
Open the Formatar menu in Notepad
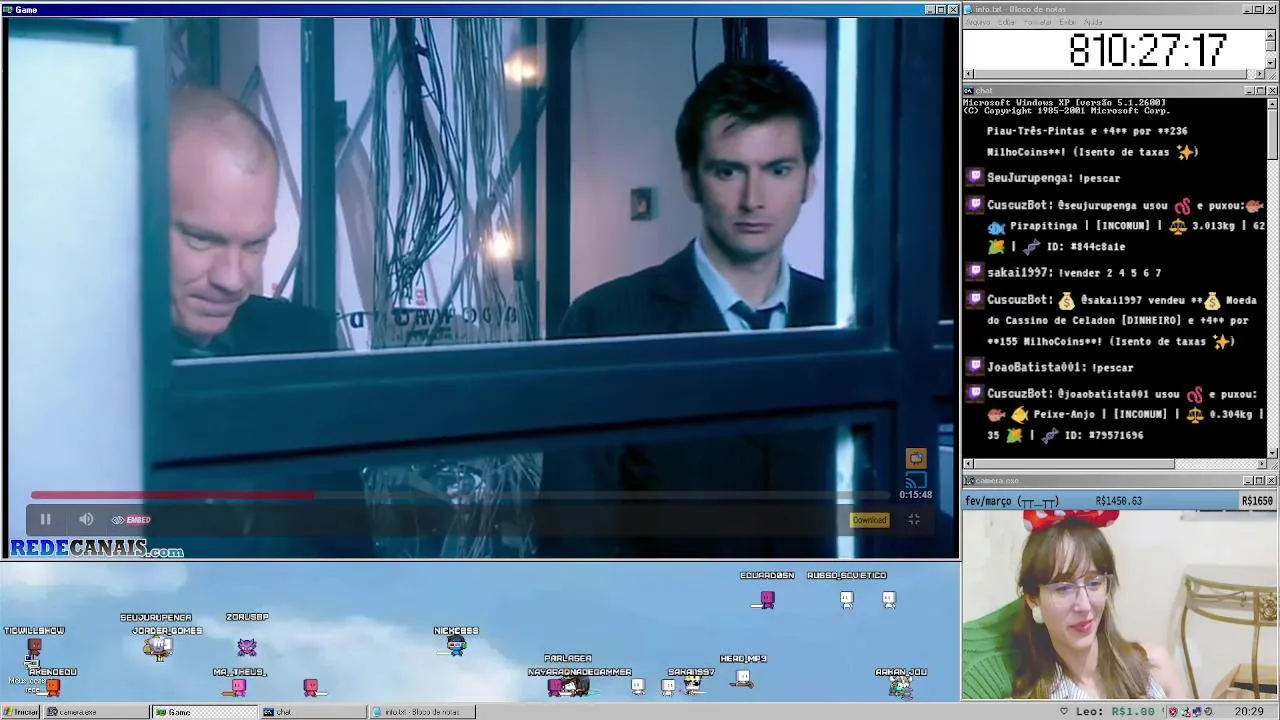tap(1038, 22)
